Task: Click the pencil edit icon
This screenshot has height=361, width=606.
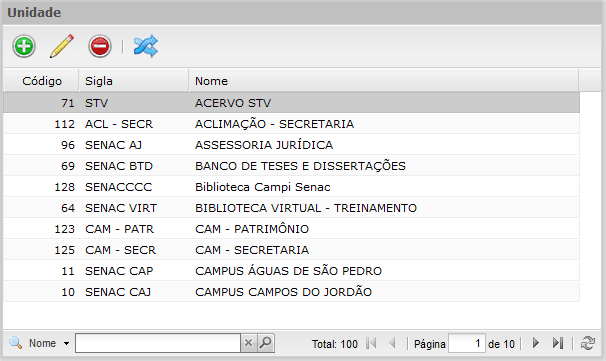Action: [62, 46]
